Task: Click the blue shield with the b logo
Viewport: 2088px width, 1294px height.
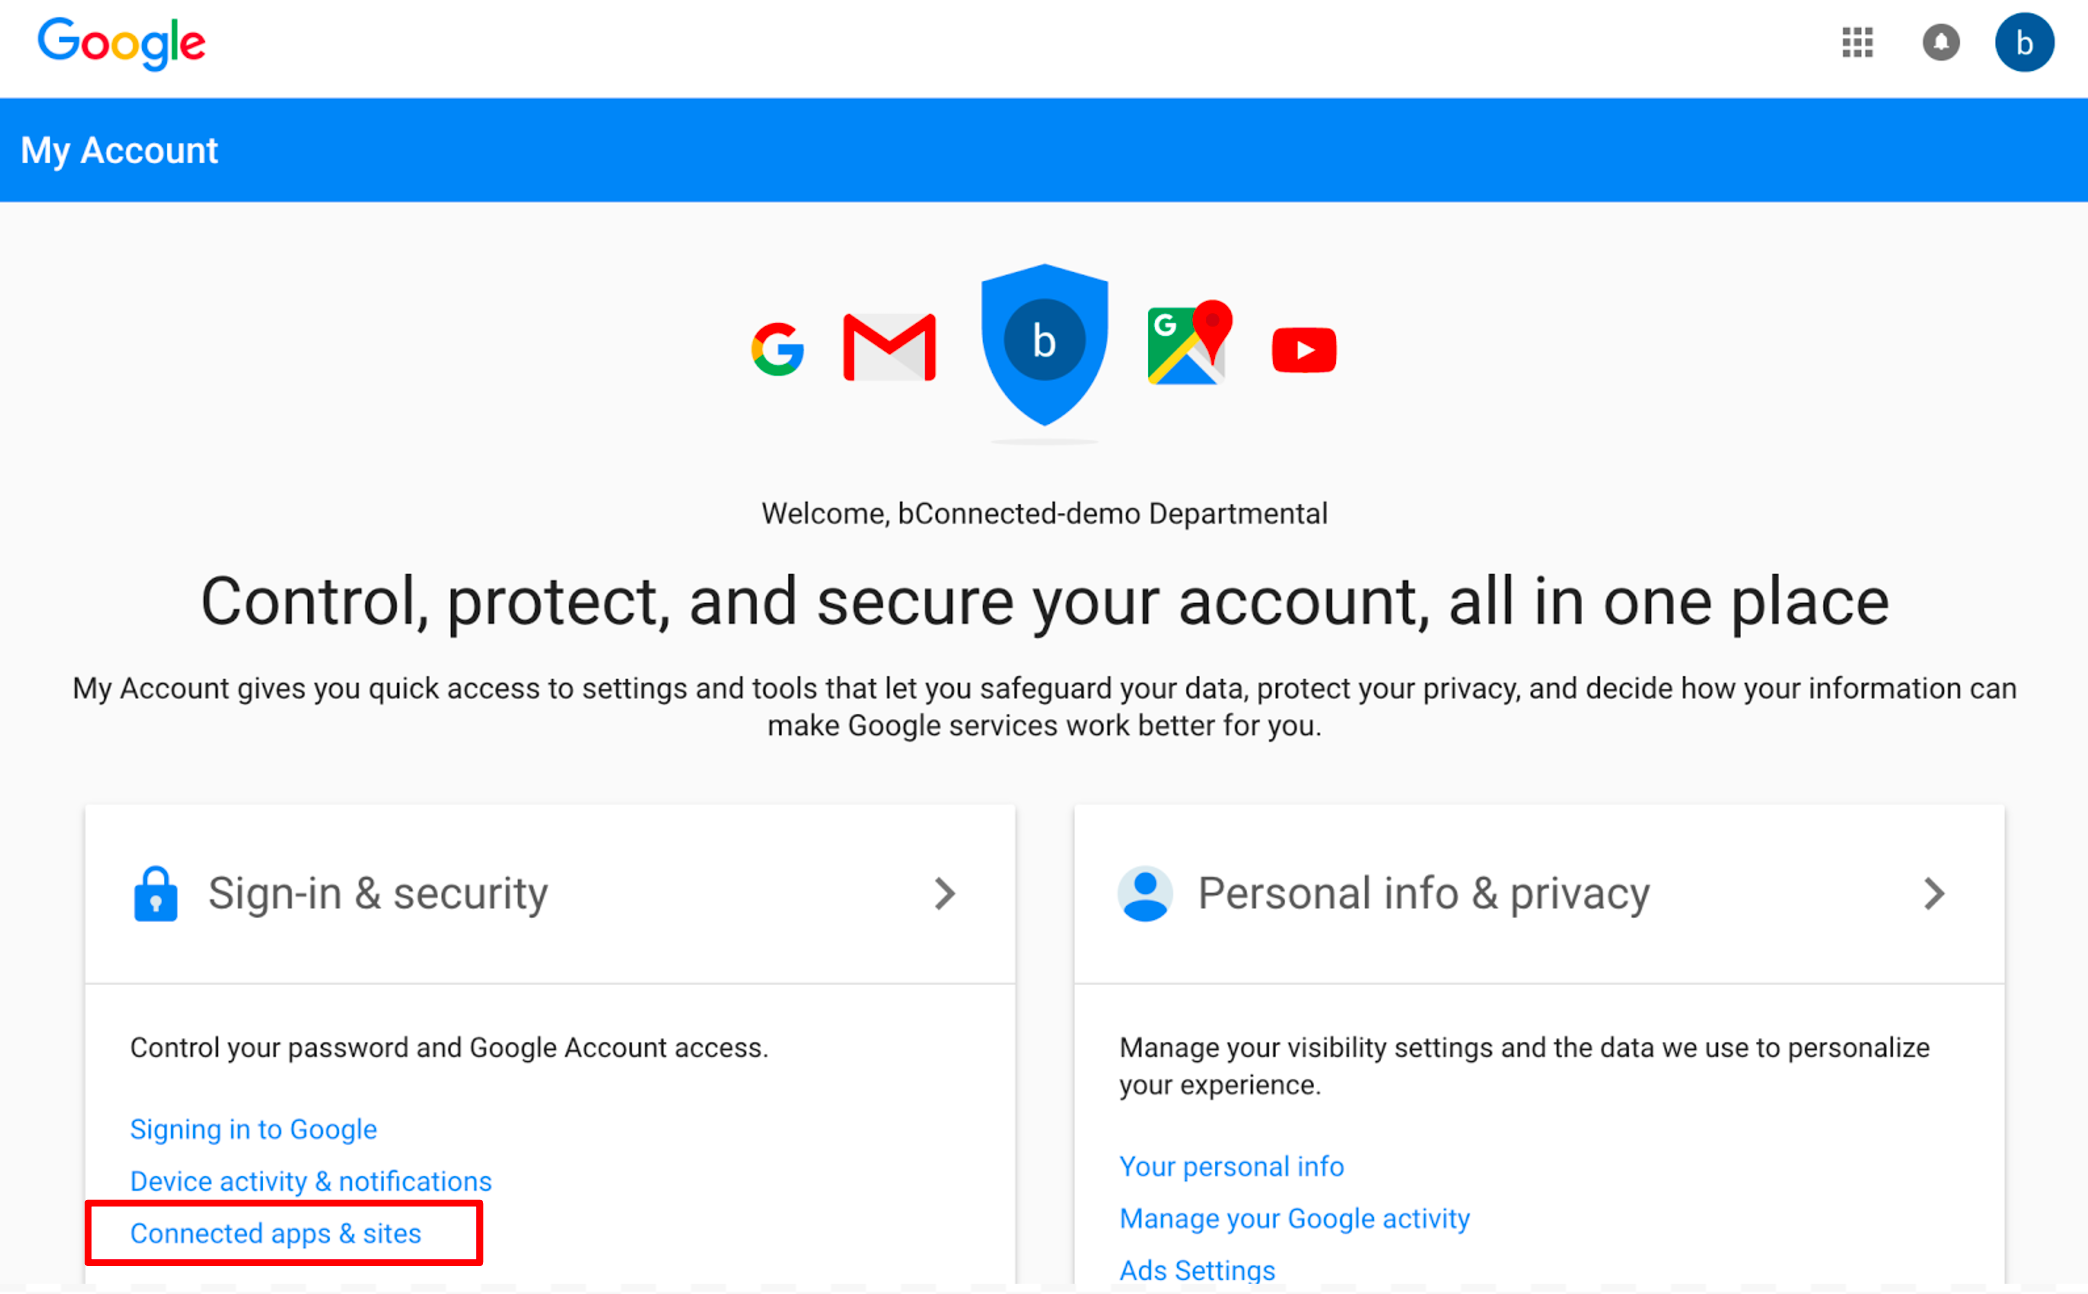Action: pos(1044,345)
